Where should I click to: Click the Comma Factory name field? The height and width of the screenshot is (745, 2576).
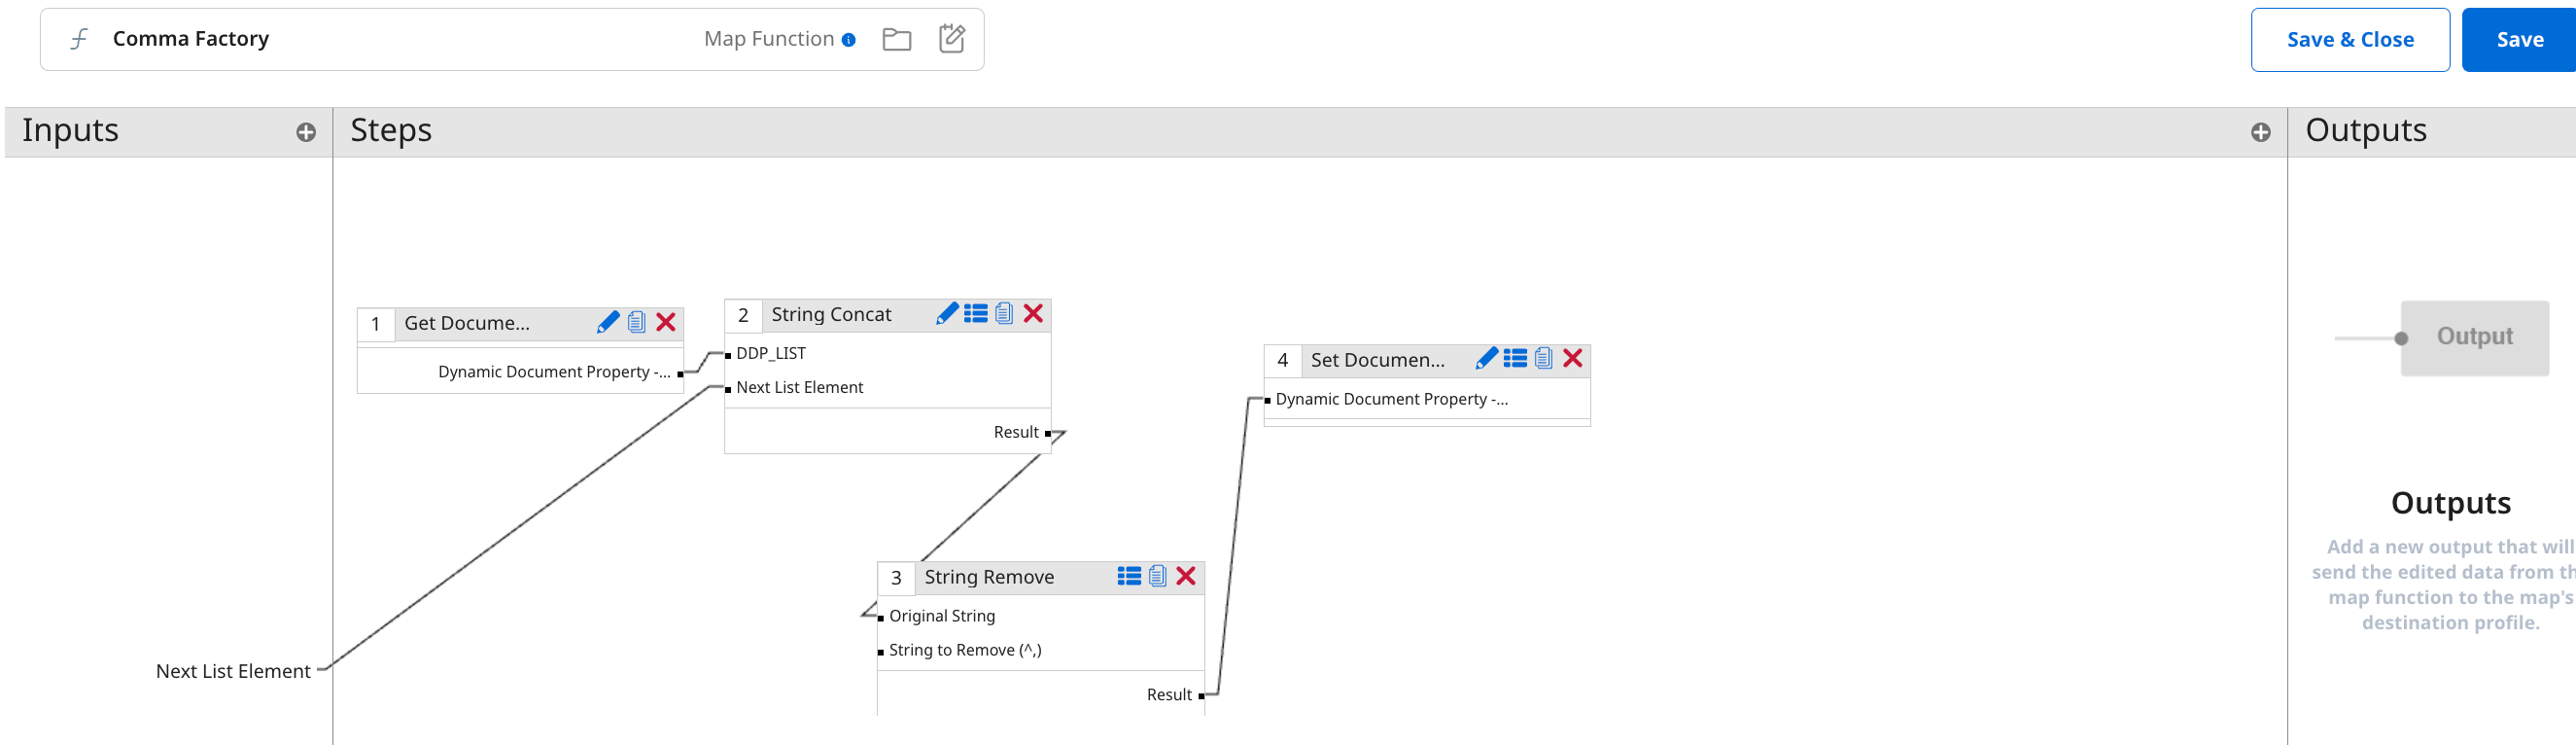[191, 39]
